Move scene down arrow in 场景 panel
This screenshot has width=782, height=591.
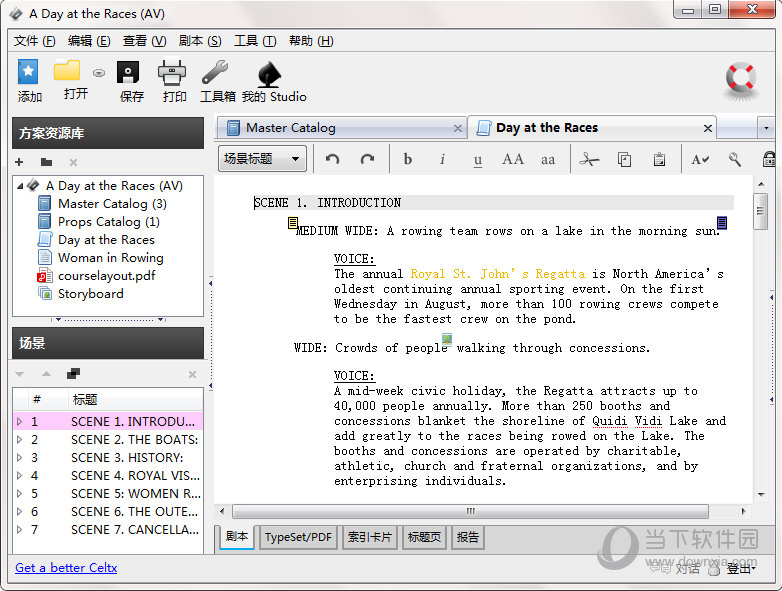tap(19, 374)
